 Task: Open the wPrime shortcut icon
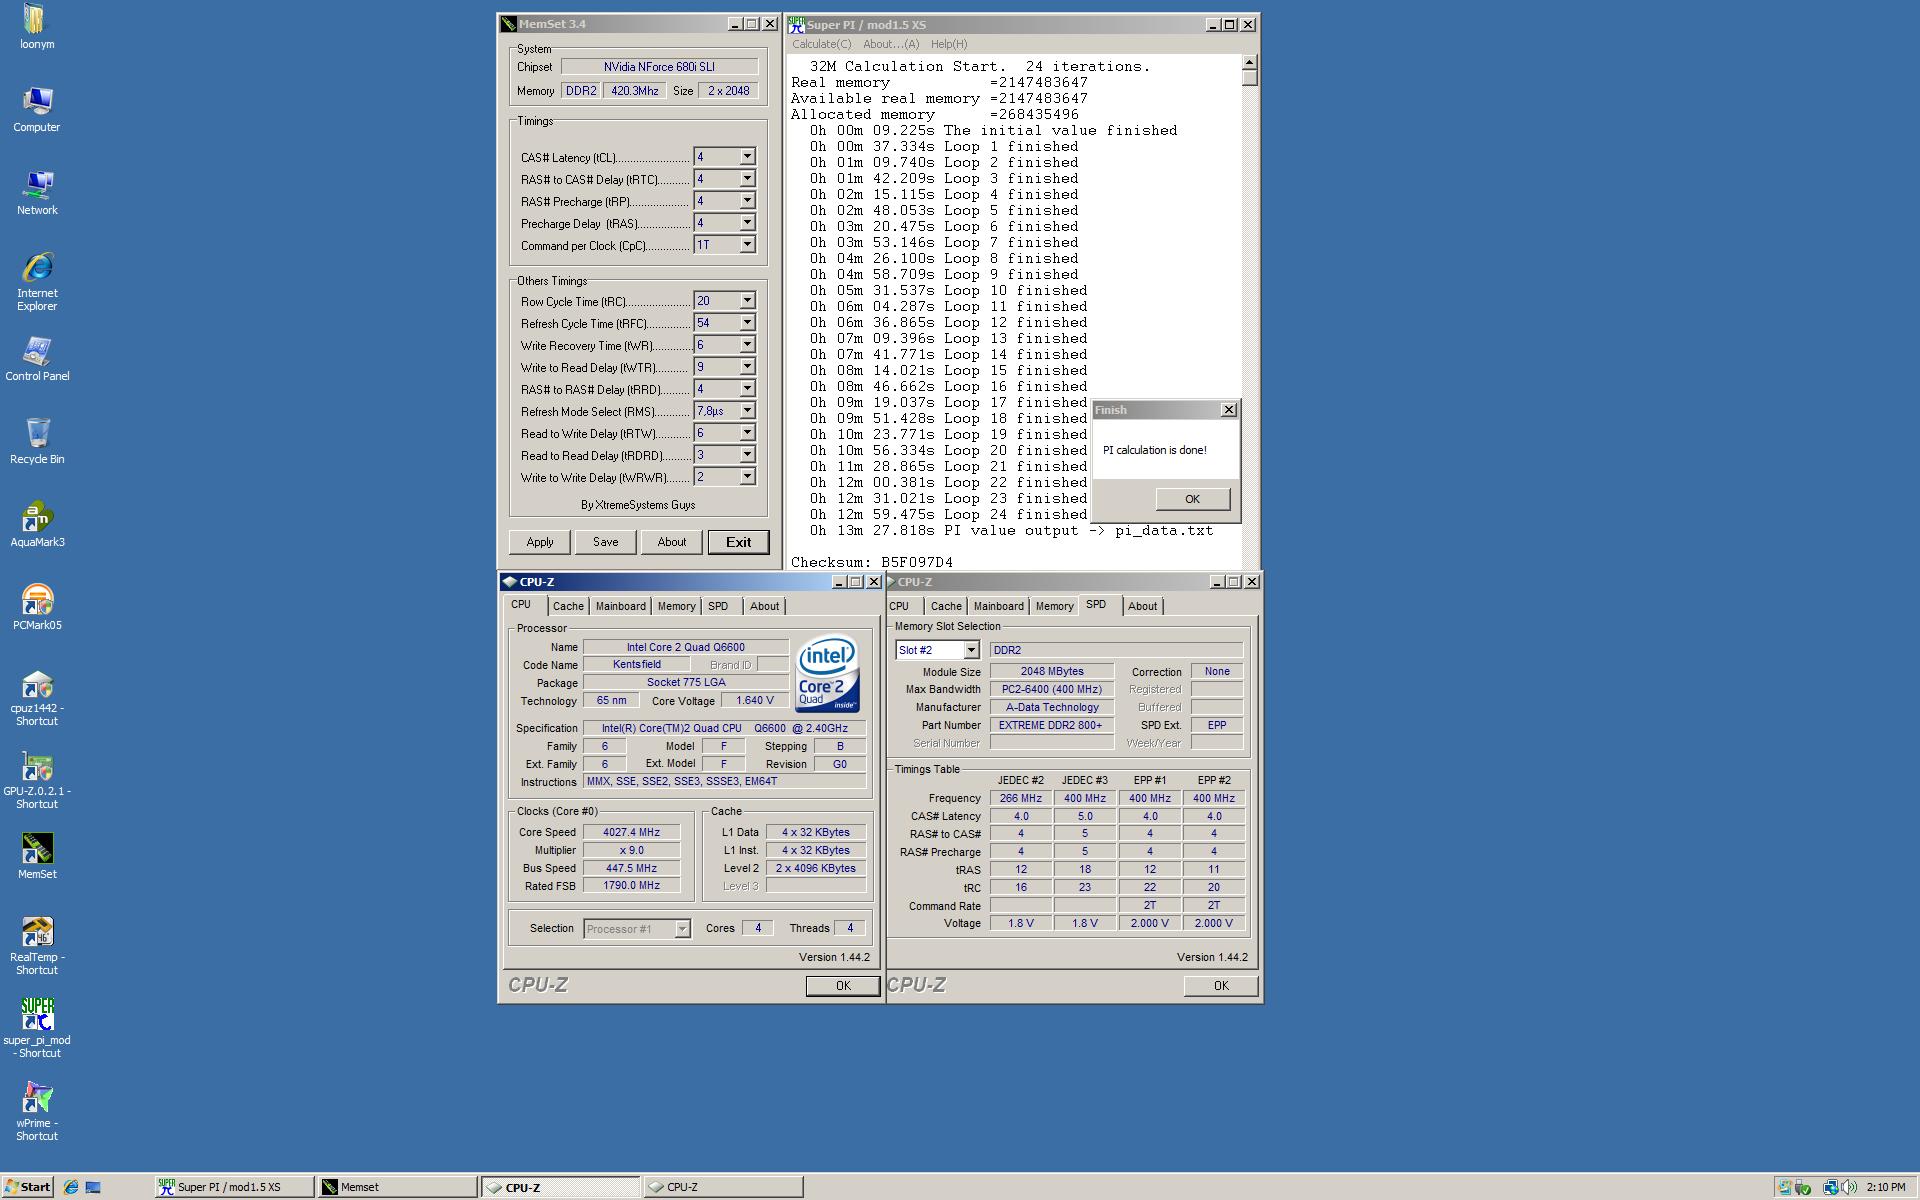(x=36, y=1111)
